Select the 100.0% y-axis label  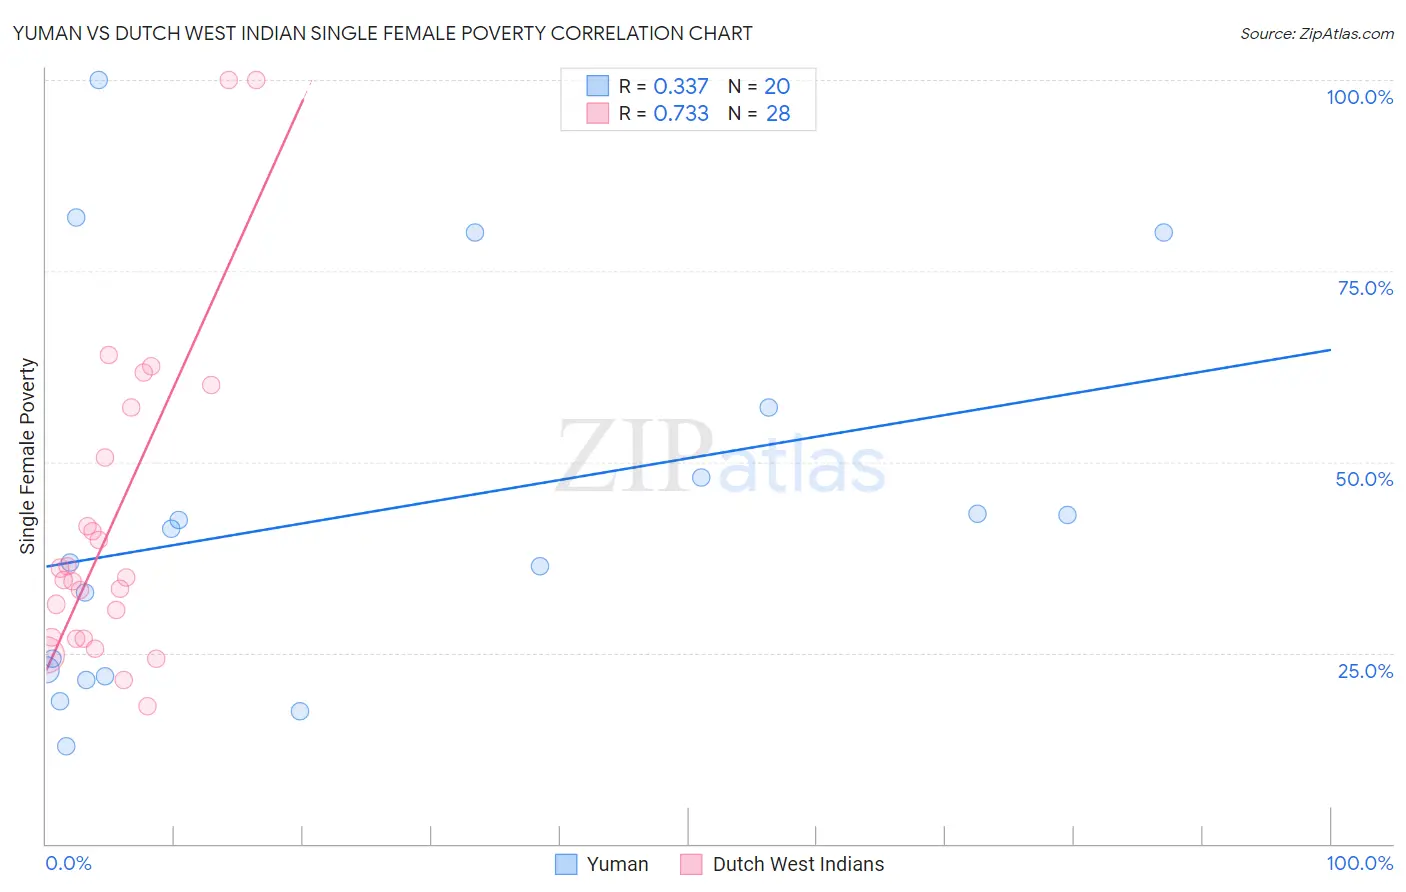(1359, 97)
